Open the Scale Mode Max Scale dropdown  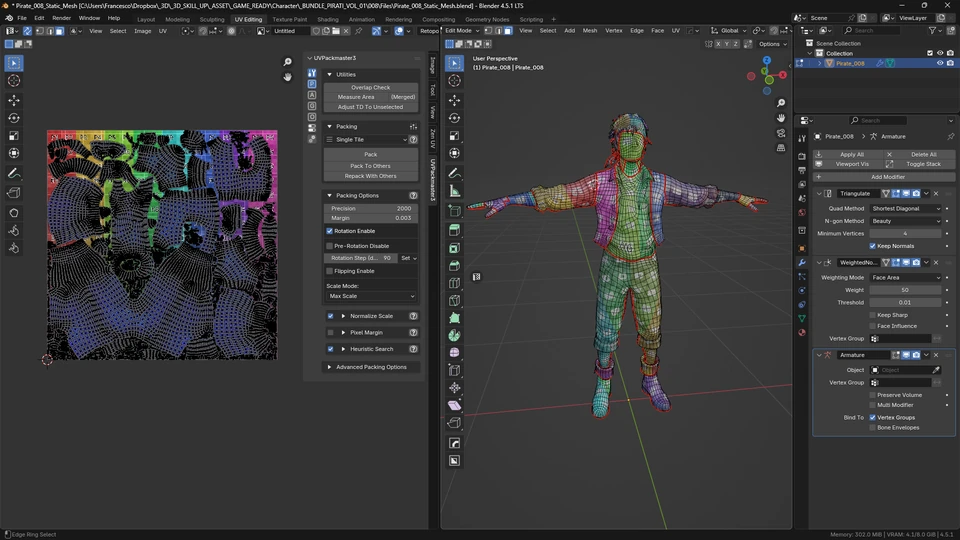click(x=371, y=296)
